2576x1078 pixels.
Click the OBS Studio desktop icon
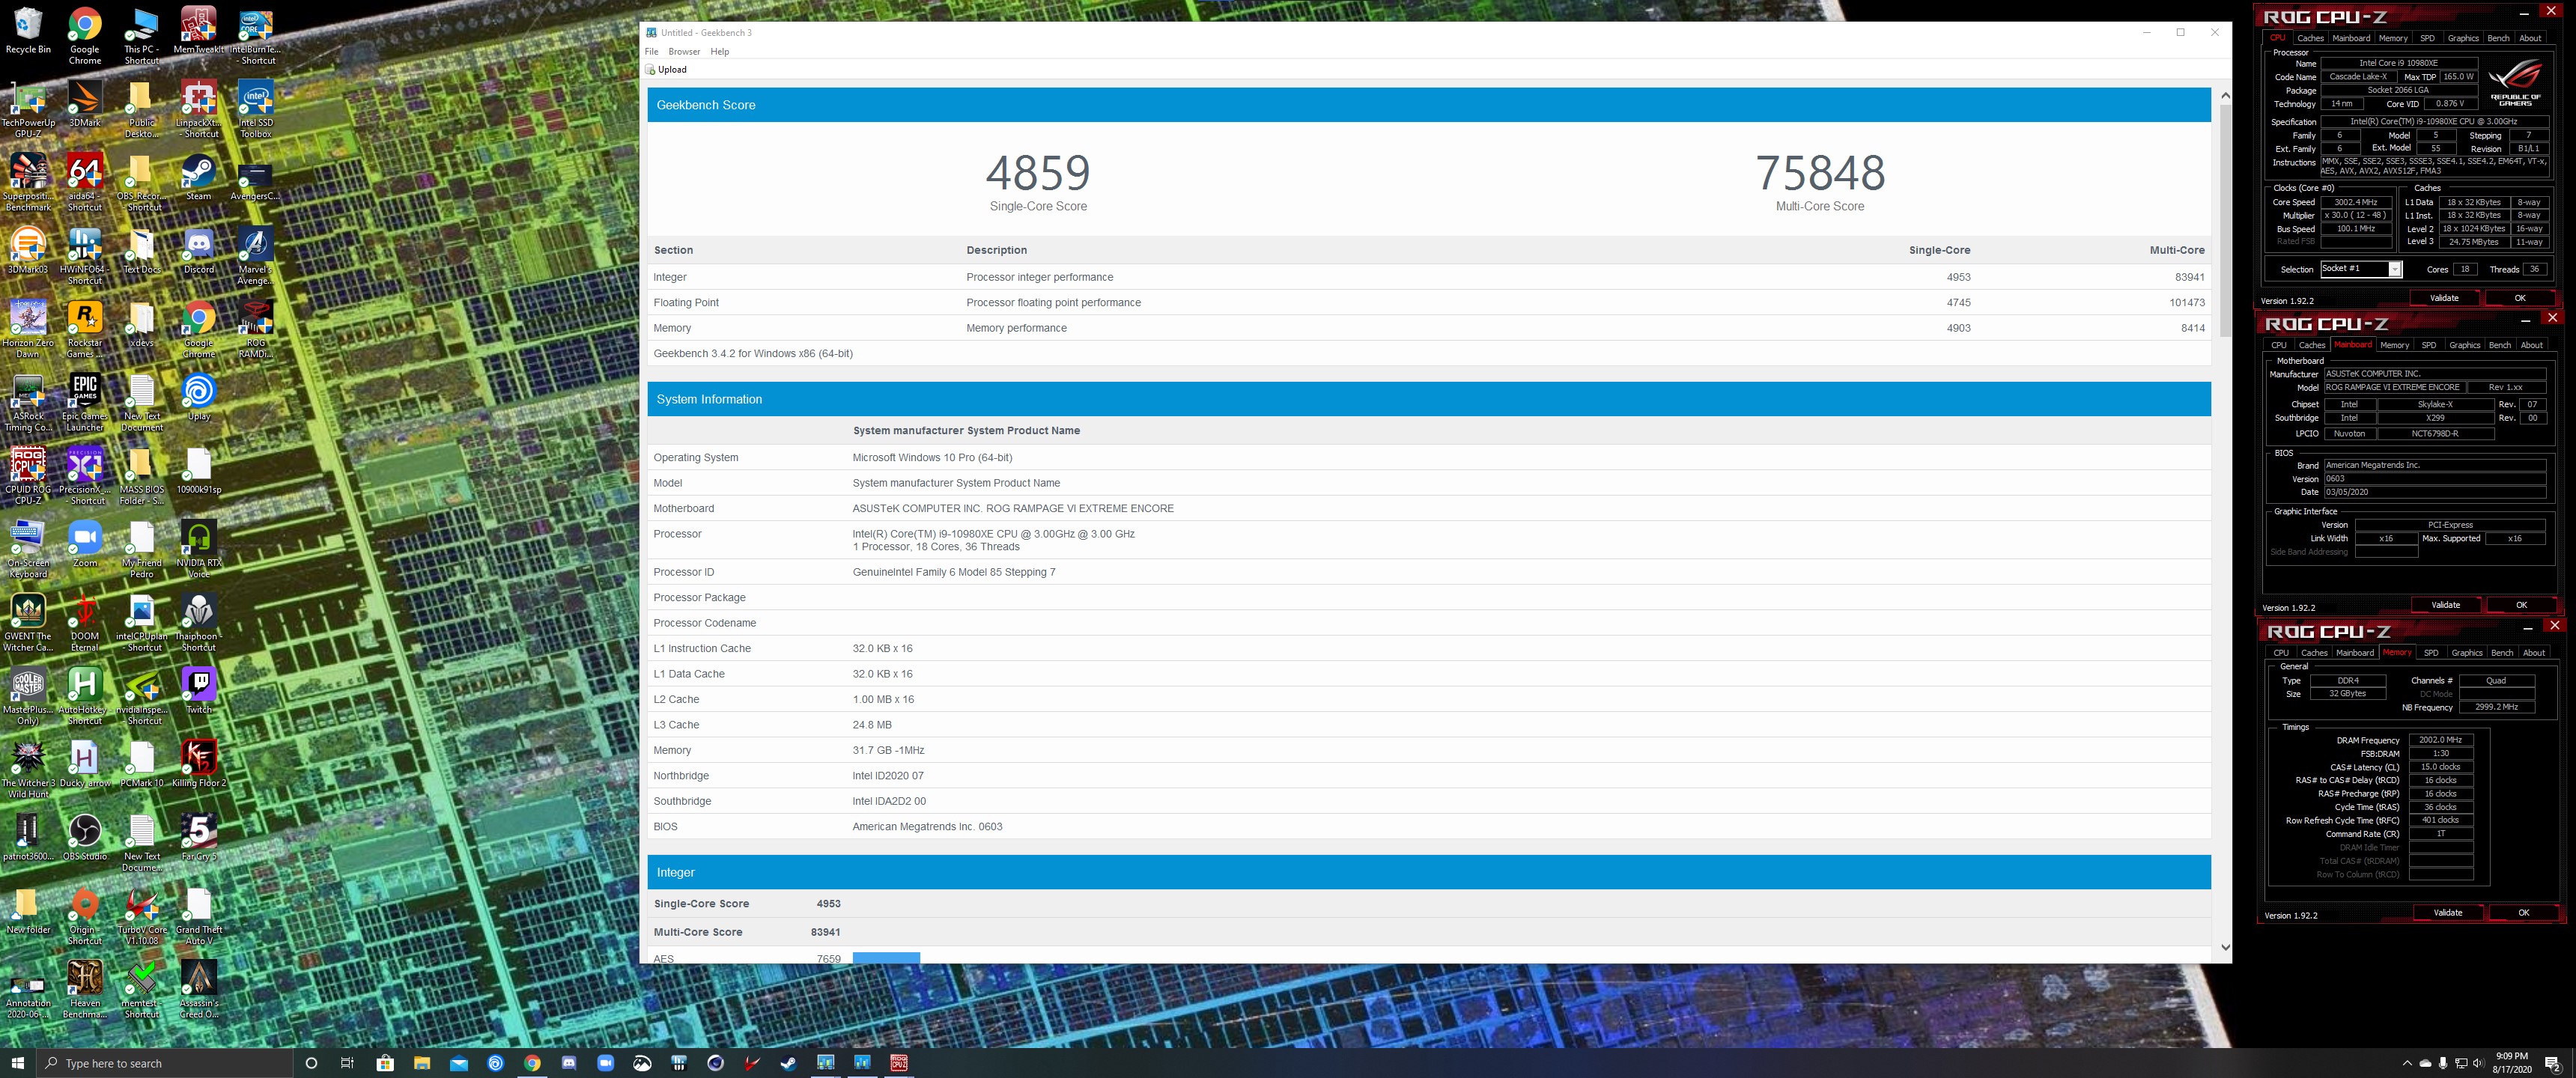[85, 836]
